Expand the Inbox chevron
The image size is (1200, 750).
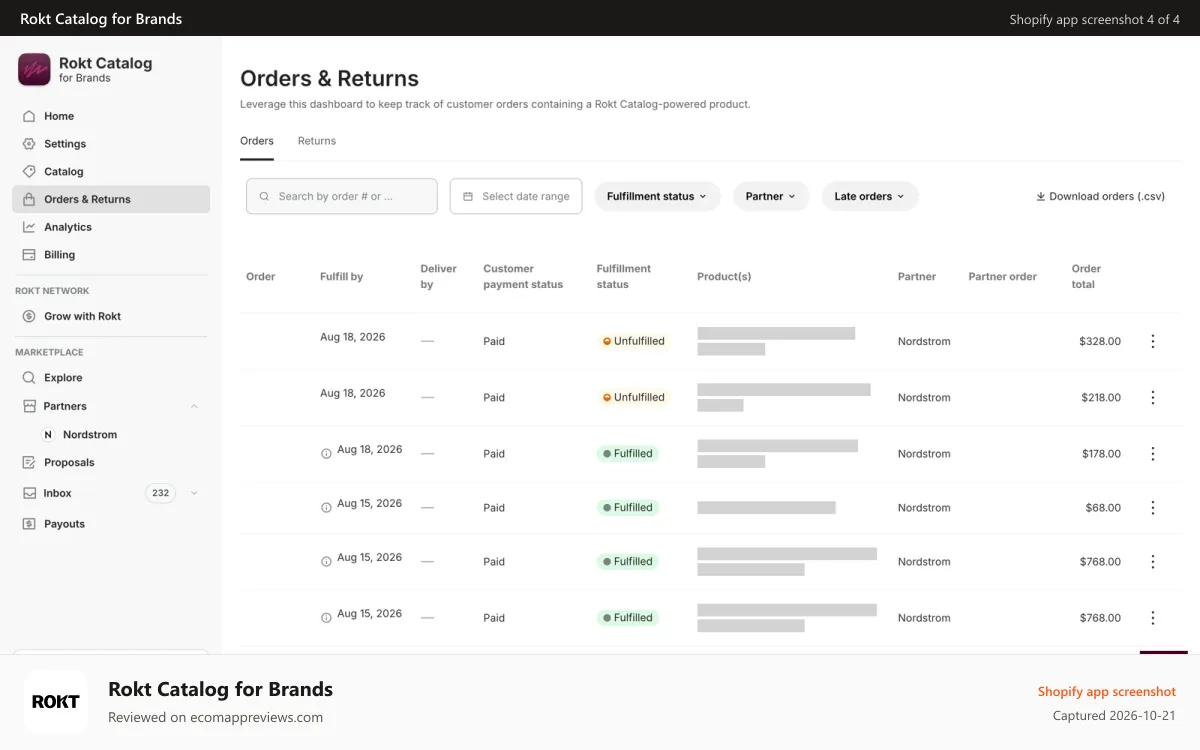(x=194, y=493)
